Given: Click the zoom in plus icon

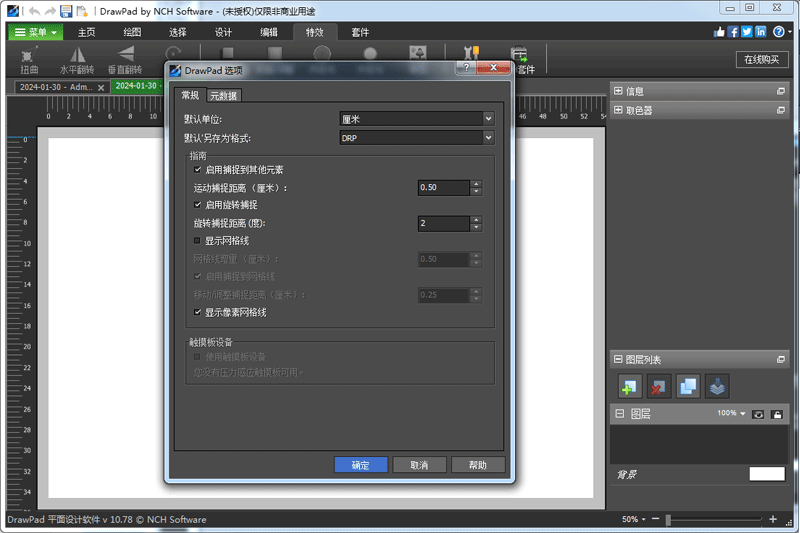Looking at the screenshot, I should 773,519.
